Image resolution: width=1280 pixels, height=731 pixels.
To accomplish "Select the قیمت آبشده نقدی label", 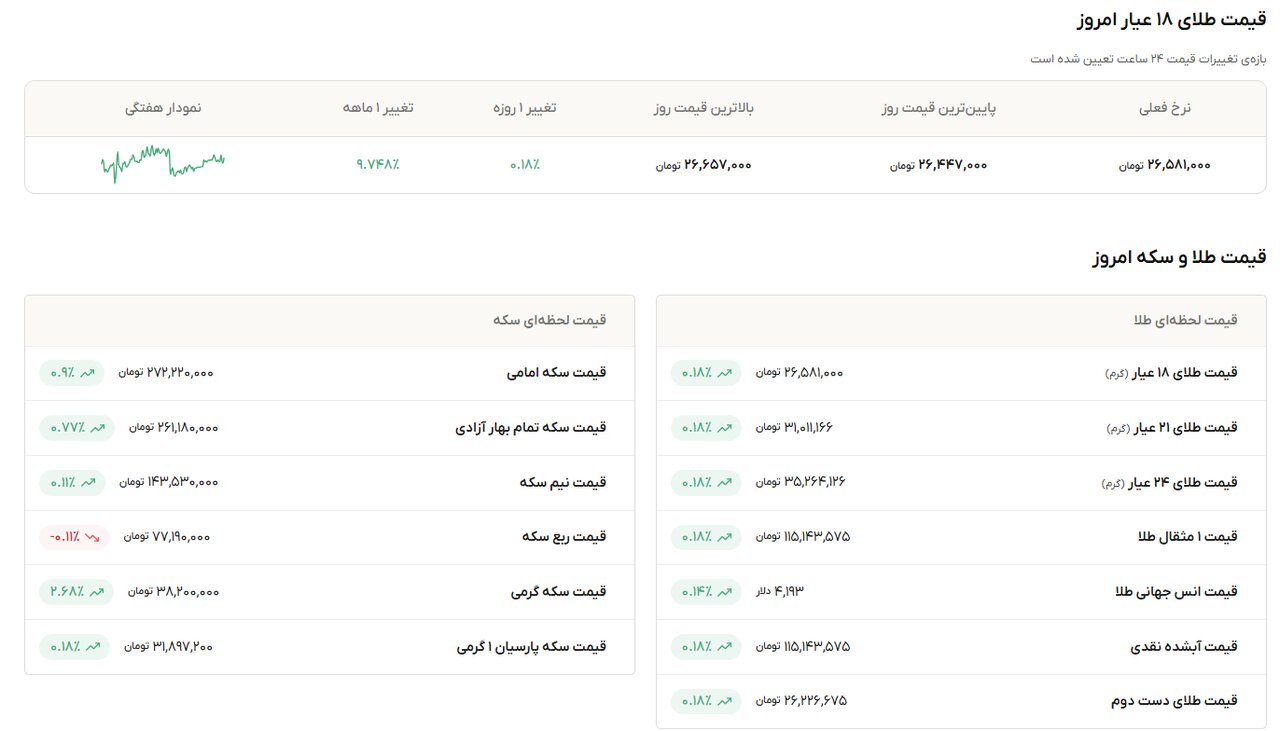I will (x=1183, y=646).
